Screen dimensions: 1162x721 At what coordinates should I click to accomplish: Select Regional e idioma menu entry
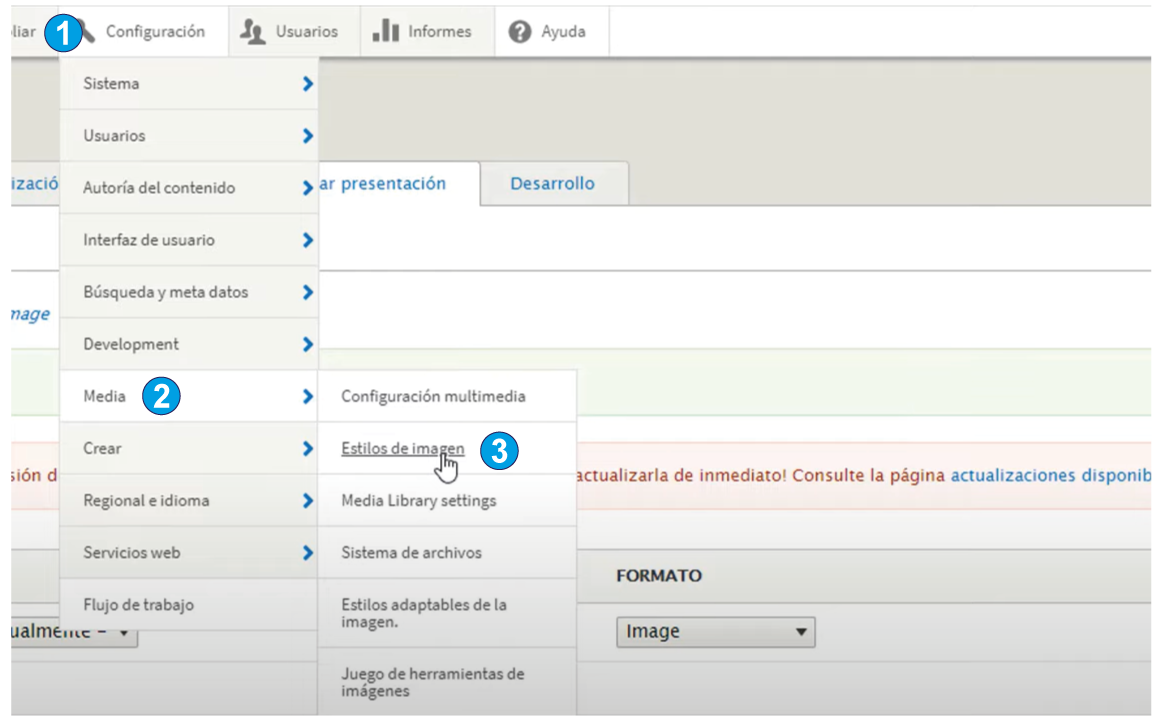189,501
